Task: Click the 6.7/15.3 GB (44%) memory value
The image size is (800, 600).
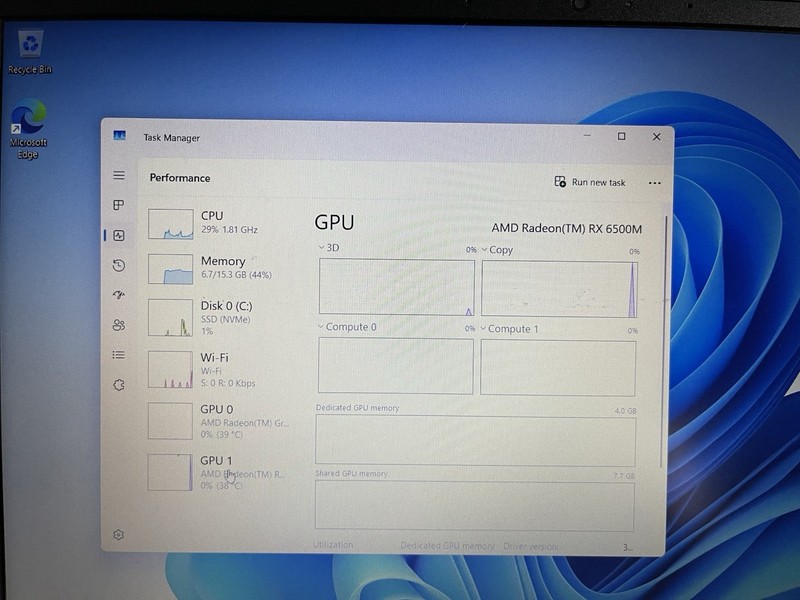Action: (236, 275)
